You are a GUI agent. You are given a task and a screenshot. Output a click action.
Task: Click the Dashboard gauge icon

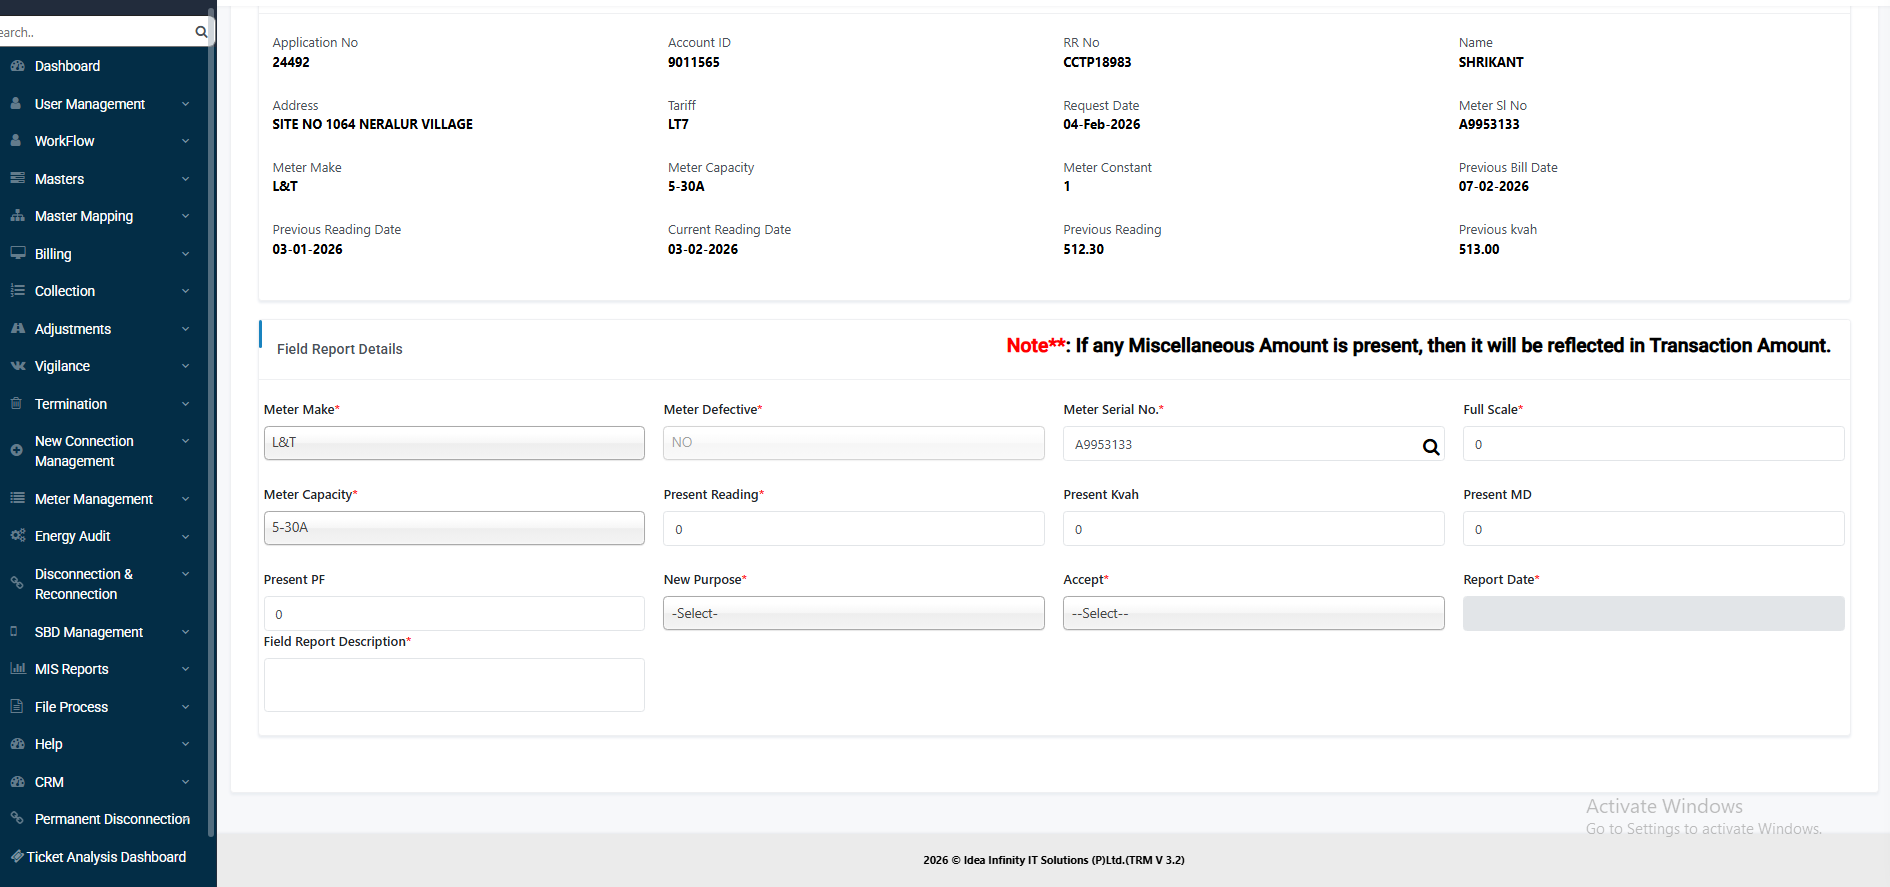pyautogui.click(x=17, y=66)
